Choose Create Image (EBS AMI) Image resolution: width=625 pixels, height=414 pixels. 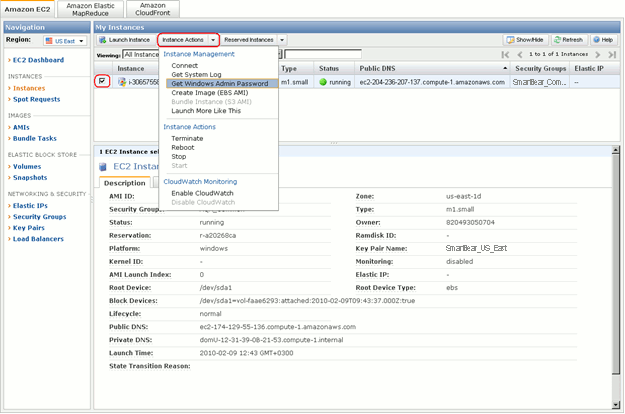point(210,92)
